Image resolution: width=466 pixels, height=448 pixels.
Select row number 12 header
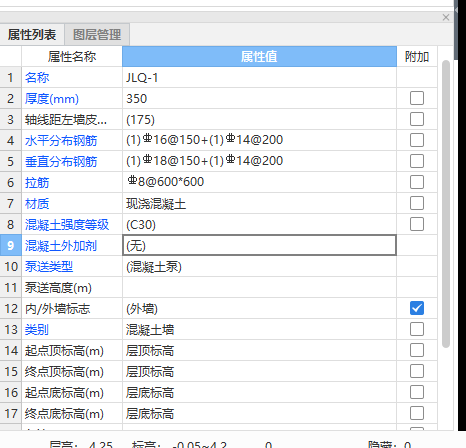click(x=11, y=308)
